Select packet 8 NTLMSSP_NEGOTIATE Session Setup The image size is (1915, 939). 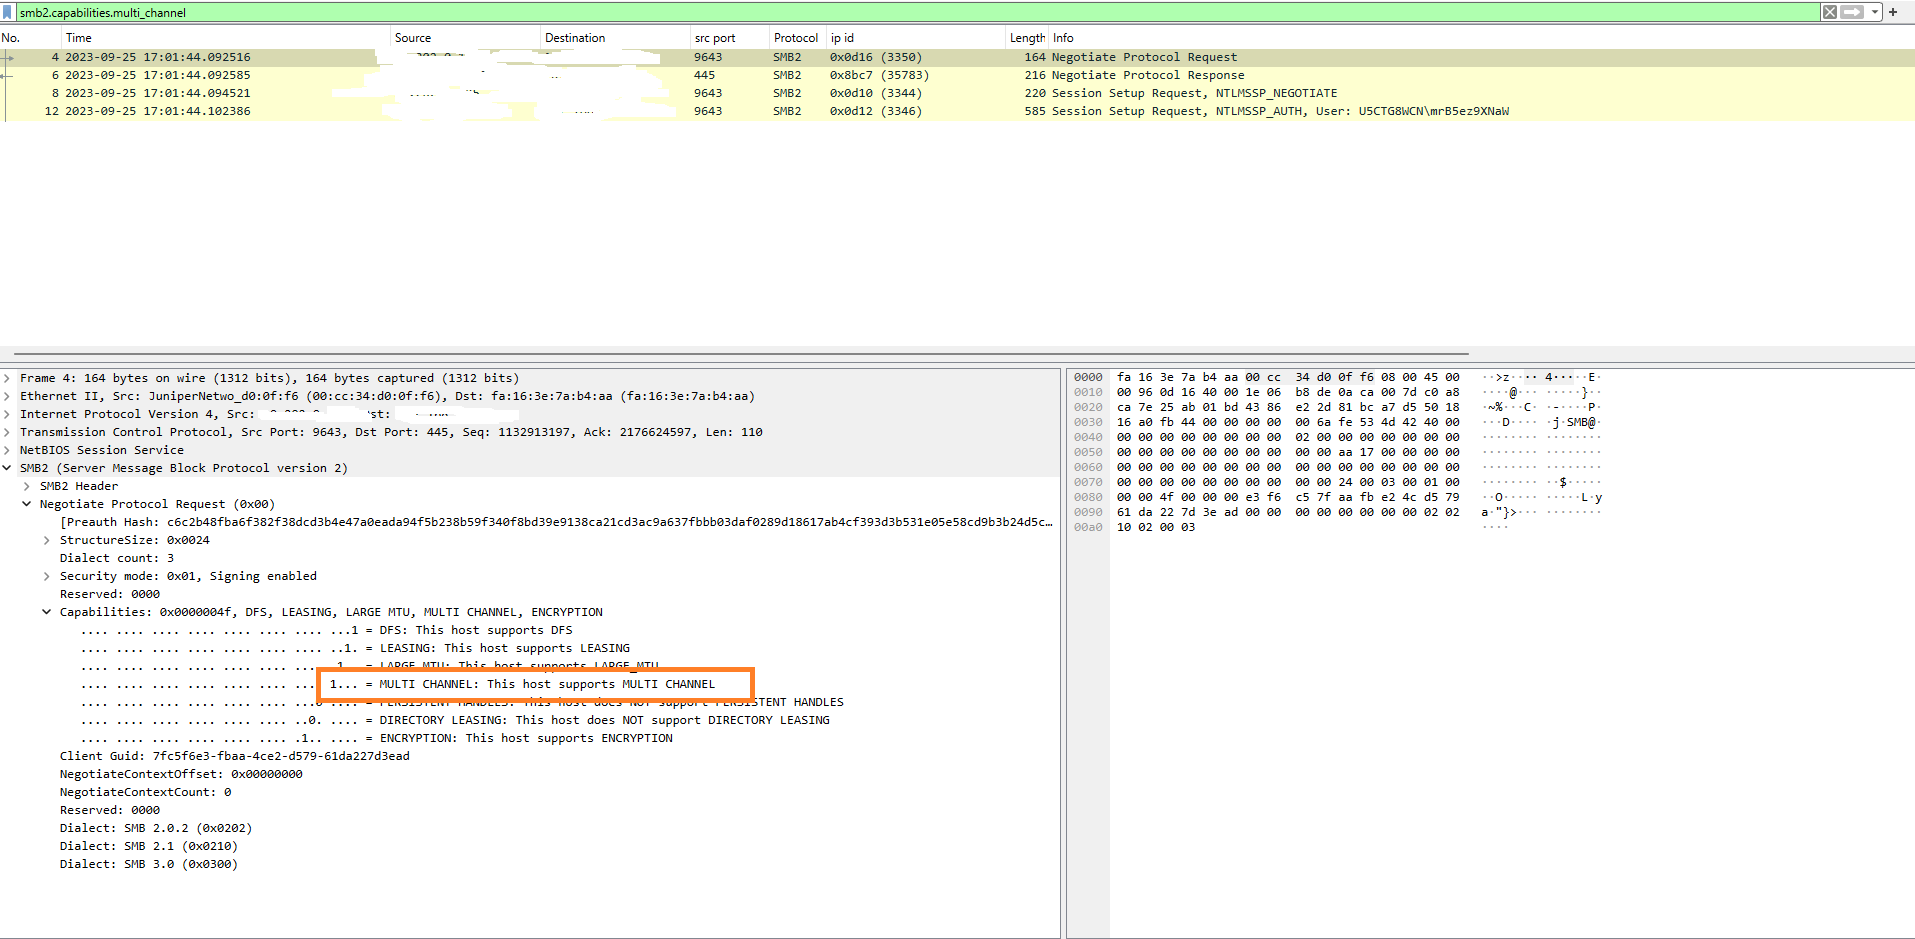click(957, 93)
